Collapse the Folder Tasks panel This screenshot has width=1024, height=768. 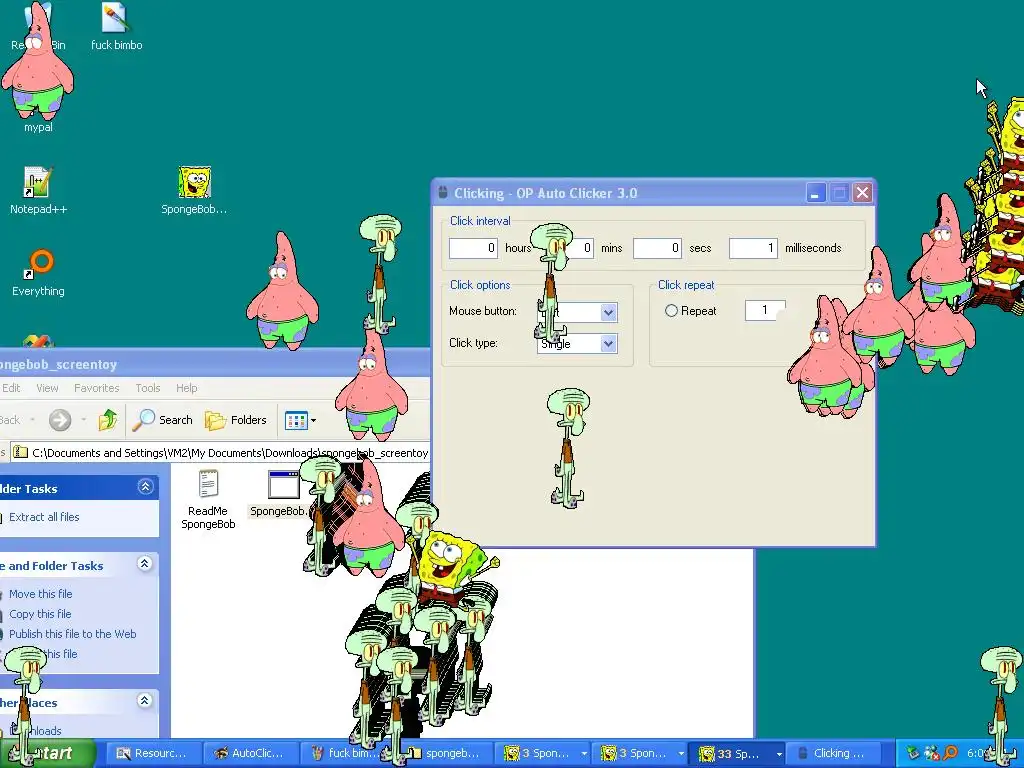click(x=145, y=487)
